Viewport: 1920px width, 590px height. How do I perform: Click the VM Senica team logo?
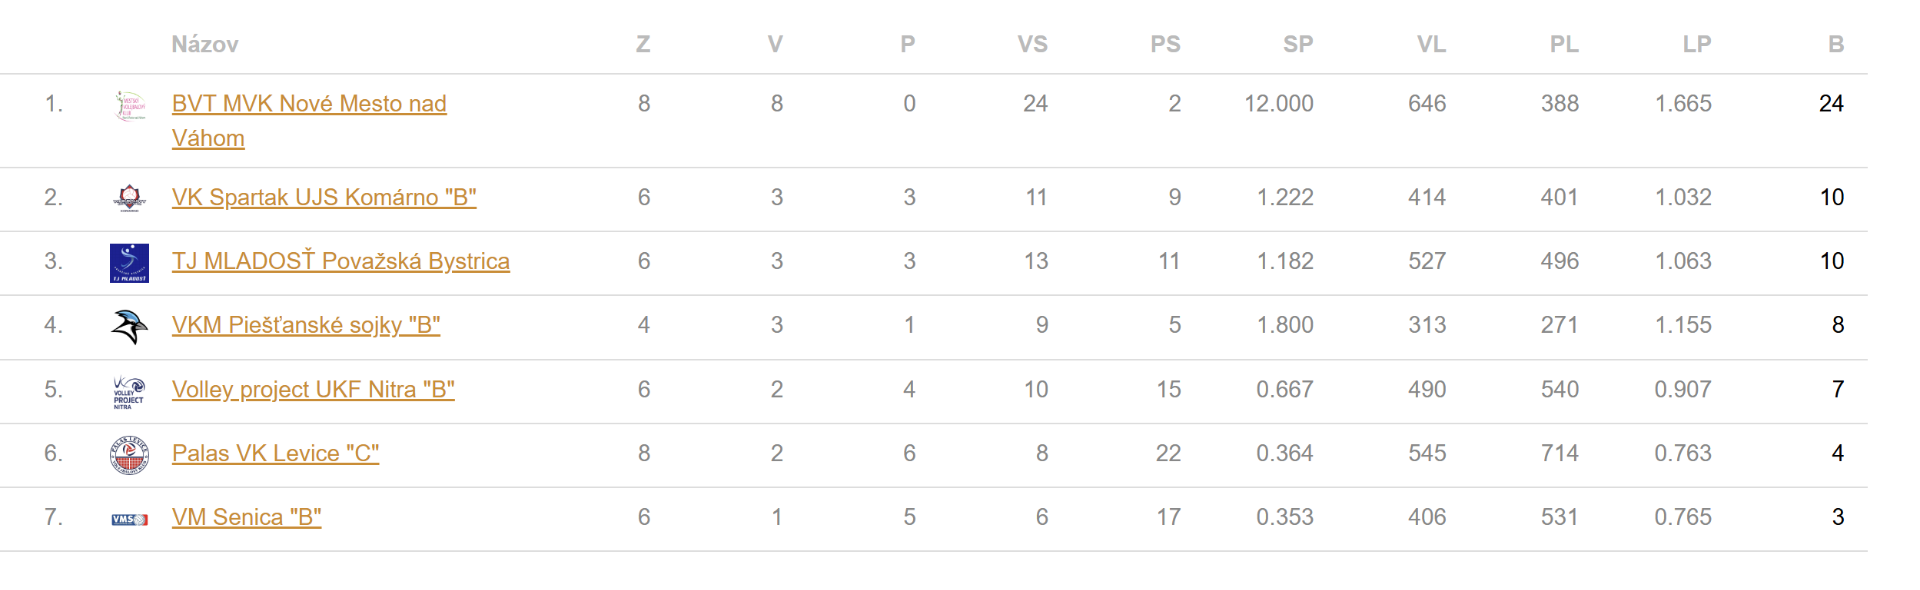point(130,519)
